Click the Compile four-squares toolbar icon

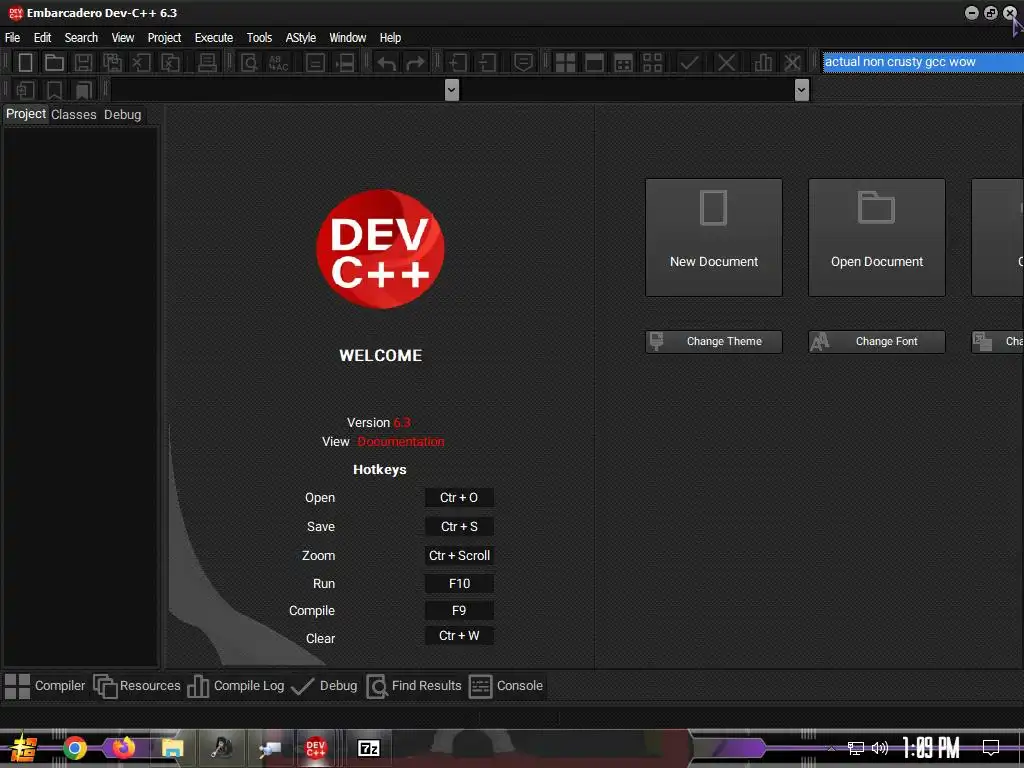tap(565, 63)
